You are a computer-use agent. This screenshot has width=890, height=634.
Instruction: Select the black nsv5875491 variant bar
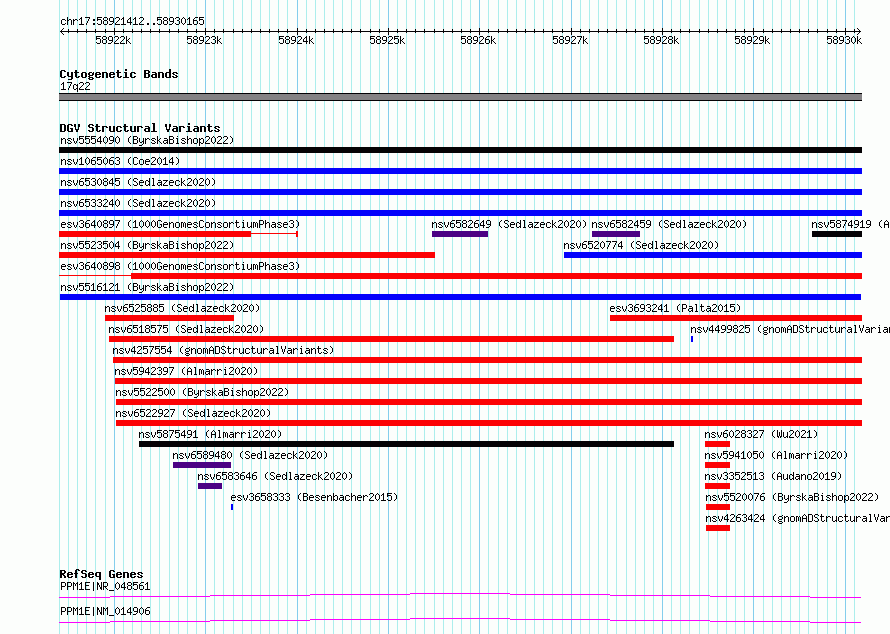click(406, 444)
